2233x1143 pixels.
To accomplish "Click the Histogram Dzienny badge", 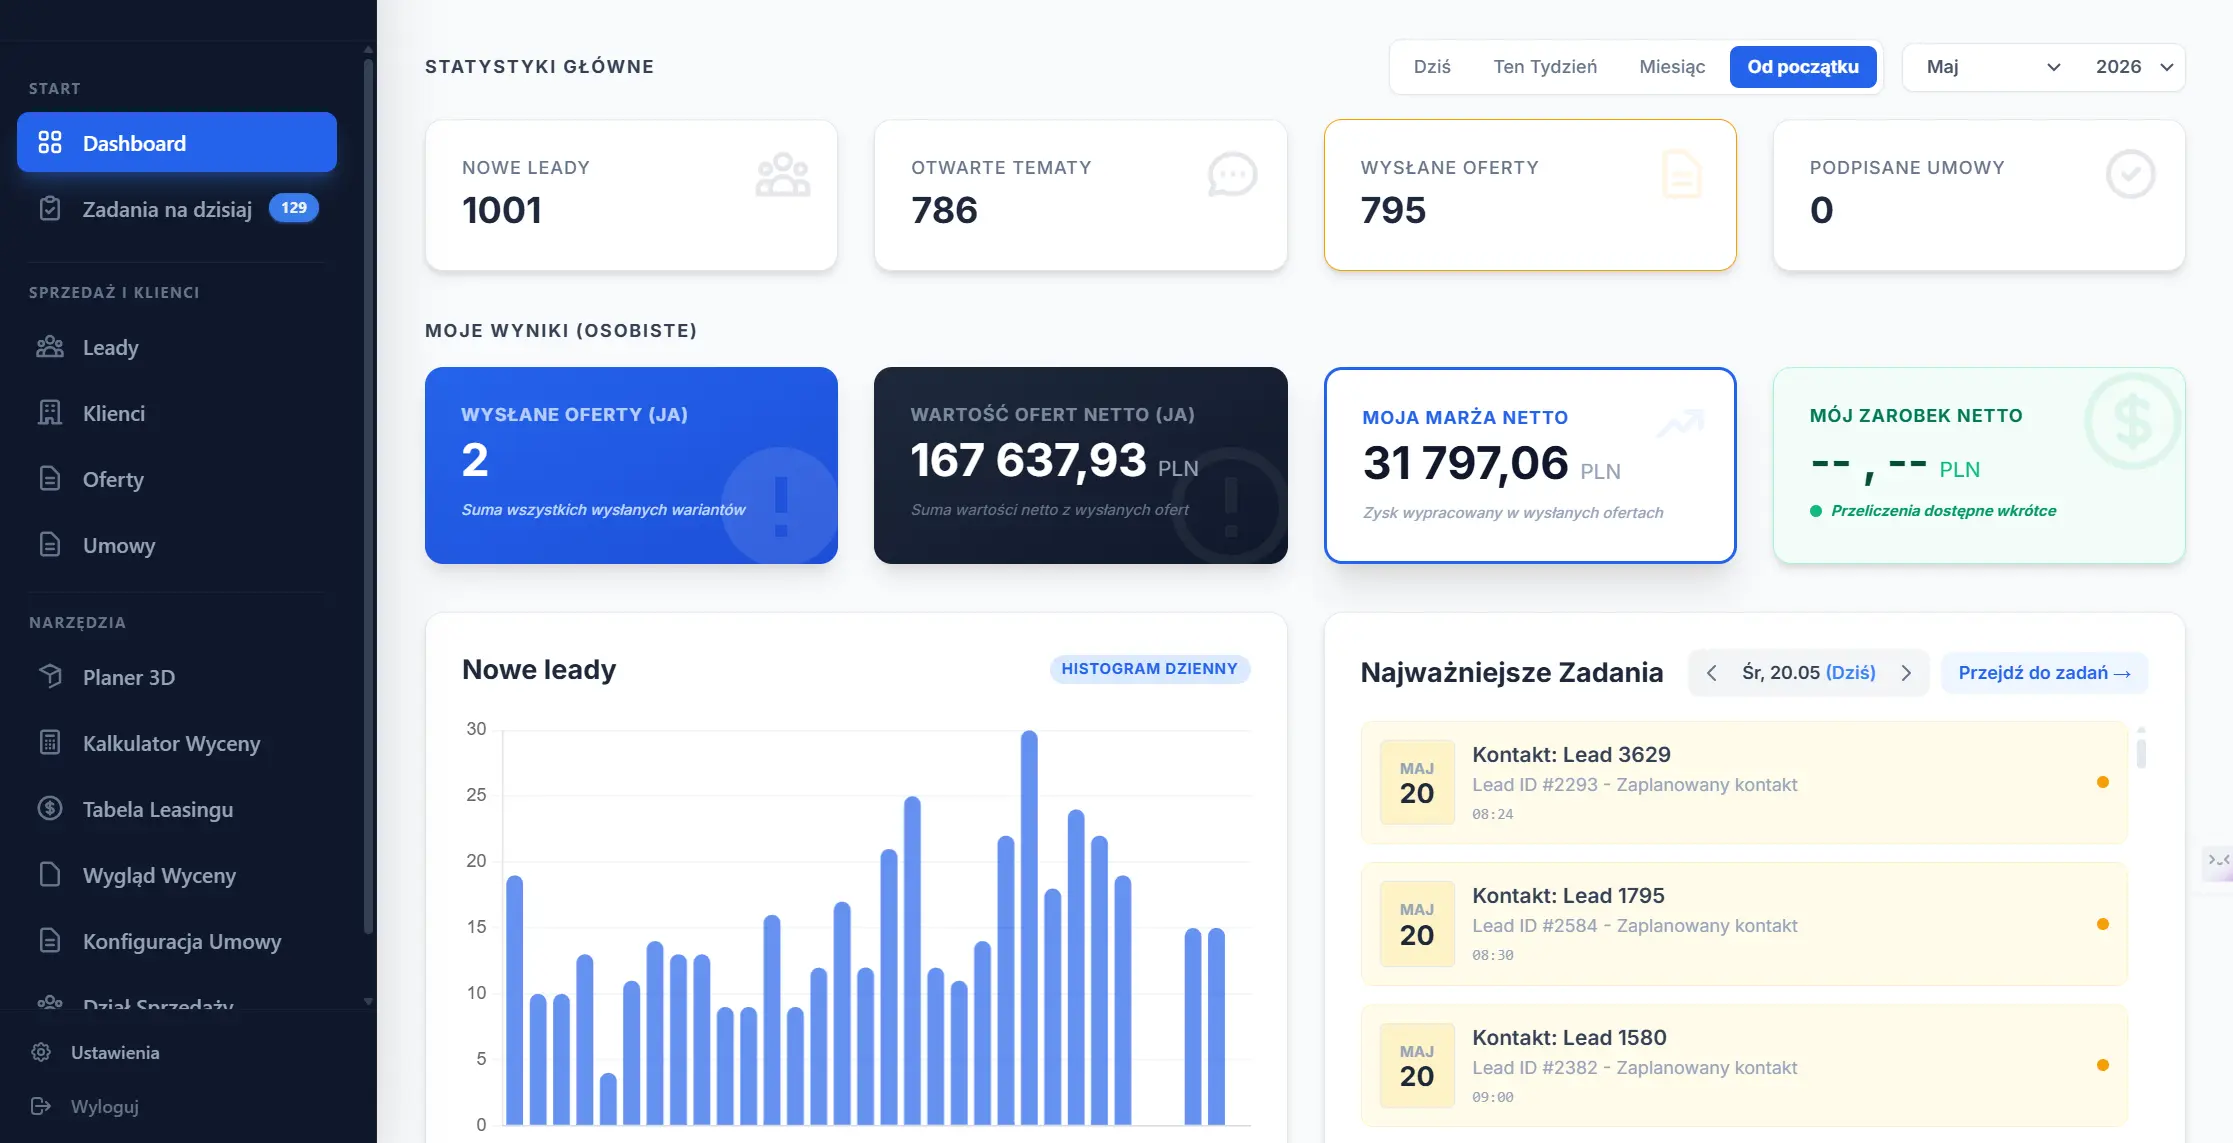I will point(1149,669).
